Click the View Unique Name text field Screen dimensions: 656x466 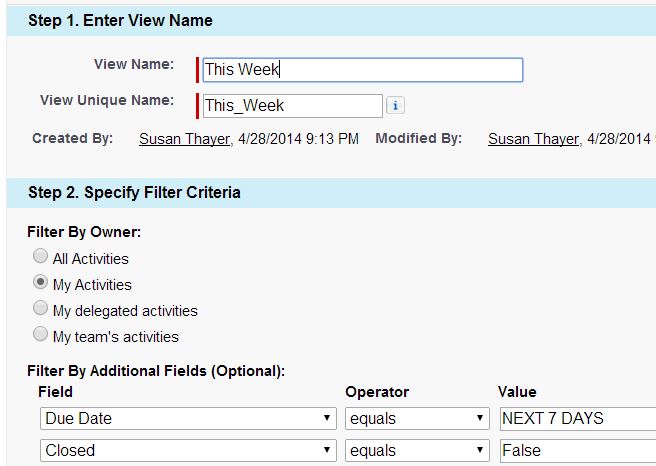tap(292, 105)
